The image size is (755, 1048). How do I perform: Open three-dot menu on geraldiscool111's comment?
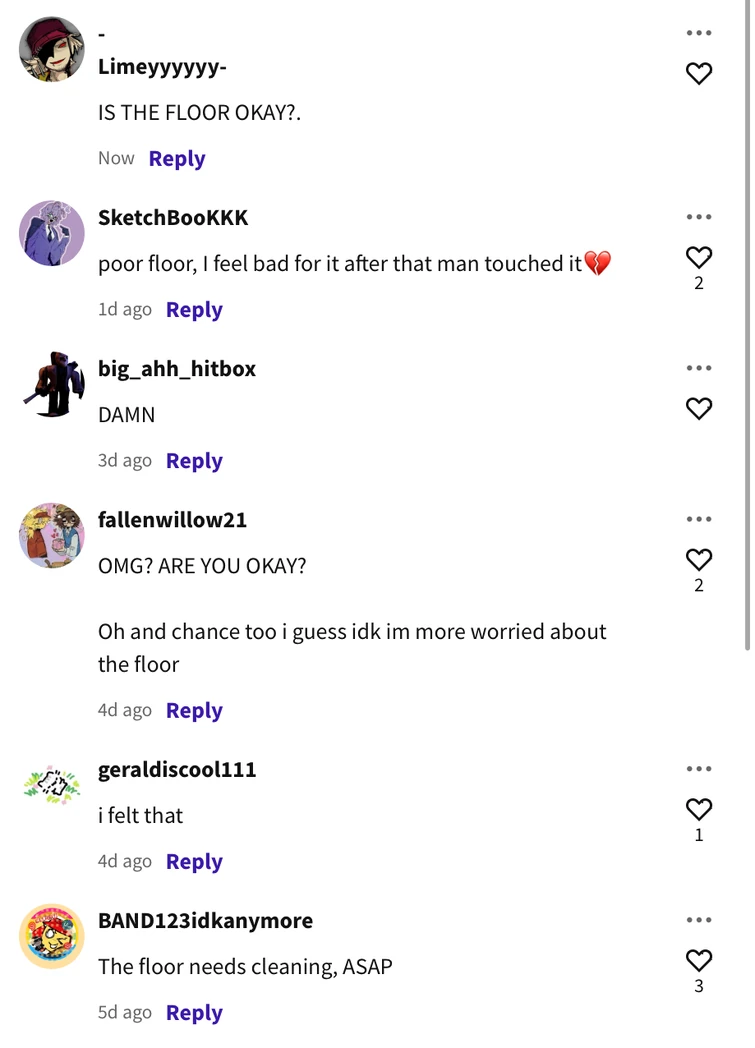(699, 769)
